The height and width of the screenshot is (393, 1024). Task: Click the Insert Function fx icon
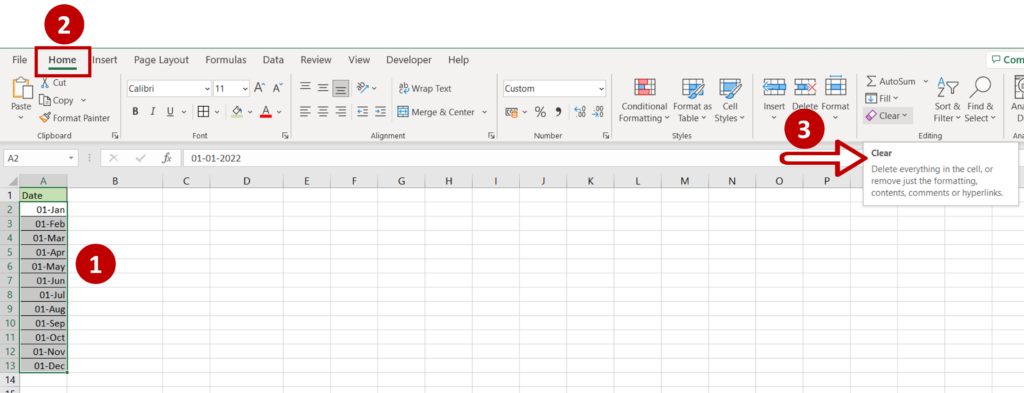(167, 158)
